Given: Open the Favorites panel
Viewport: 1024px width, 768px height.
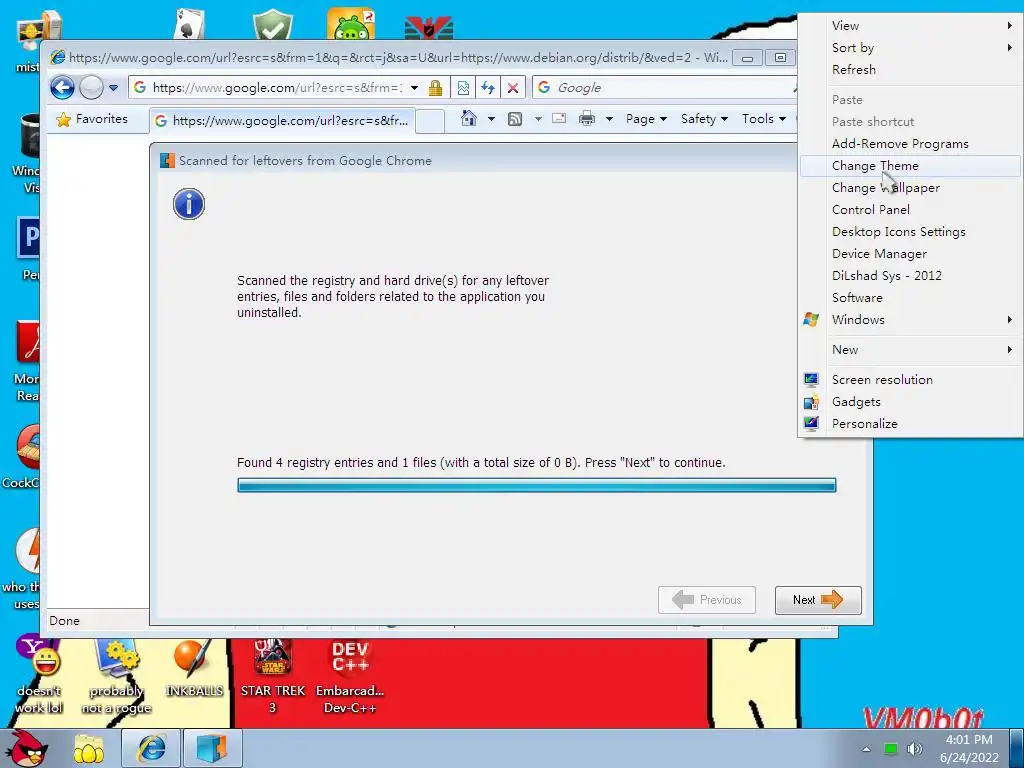Looking at the screenshot, I should (92, 119).
